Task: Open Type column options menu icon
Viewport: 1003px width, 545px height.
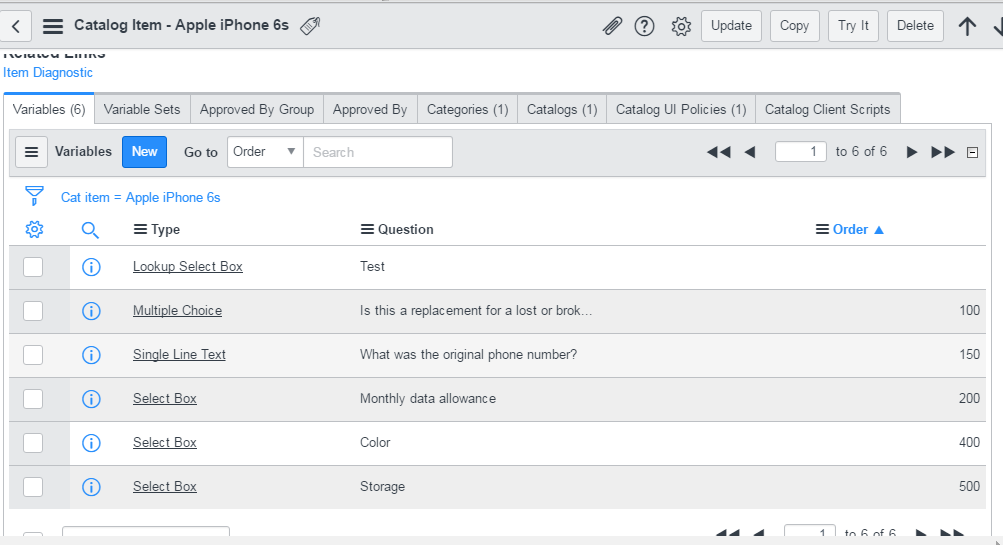Action: coord(140,229)
